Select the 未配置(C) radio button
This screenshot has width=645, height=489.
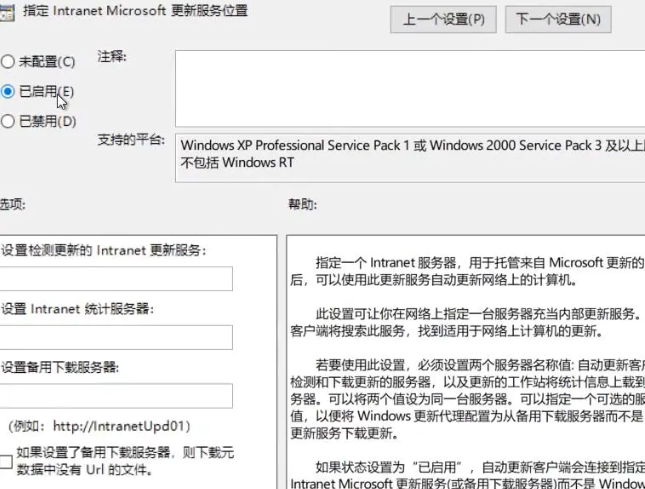click(8, 62)
